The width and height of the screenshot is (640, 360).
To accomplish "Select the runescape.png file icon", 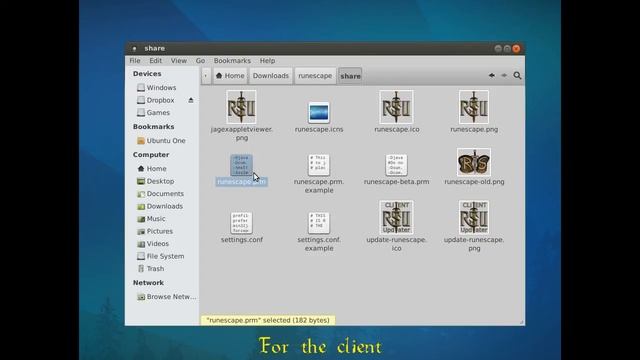I will pyautogui.click(x=473, y=107).
